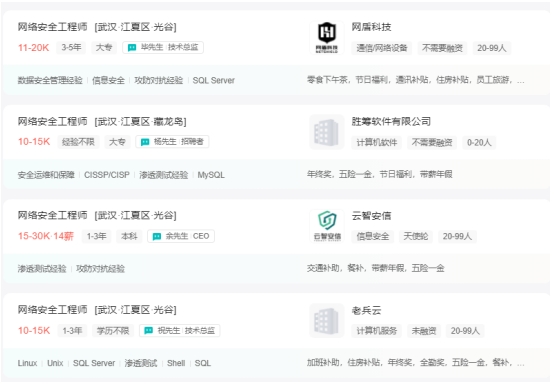
Task: Click chat icon beside 毕先生 技术总监
Action: coord(132,48)
